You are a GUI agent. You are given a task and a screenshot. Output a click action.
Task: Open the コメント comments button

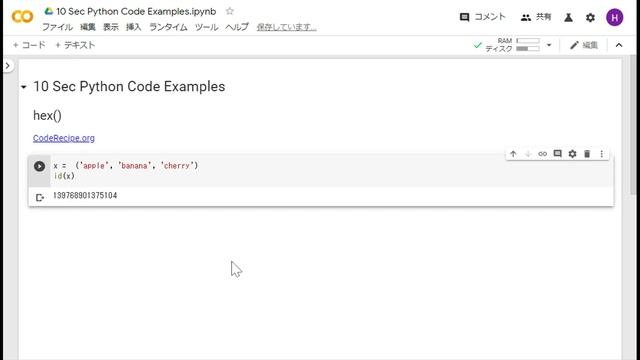click(482, 17)
